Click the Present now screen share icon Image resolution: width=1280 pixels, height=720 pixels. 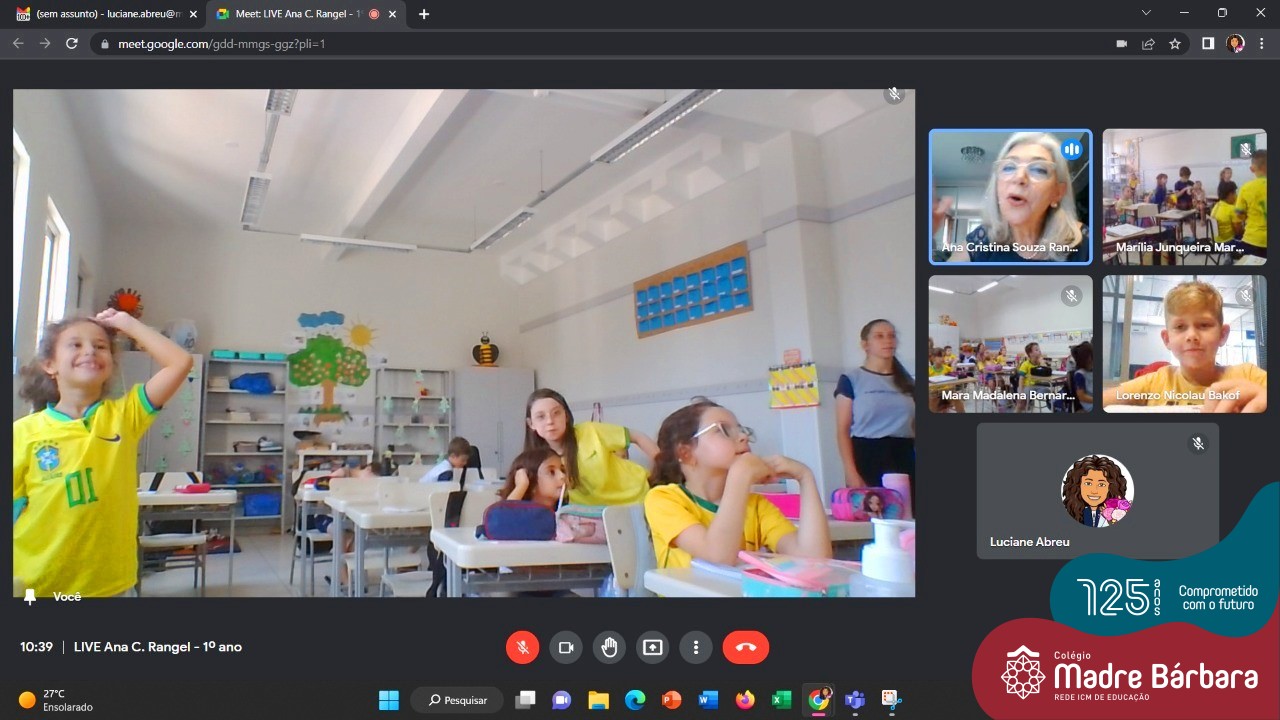click(x=652, y=647)
